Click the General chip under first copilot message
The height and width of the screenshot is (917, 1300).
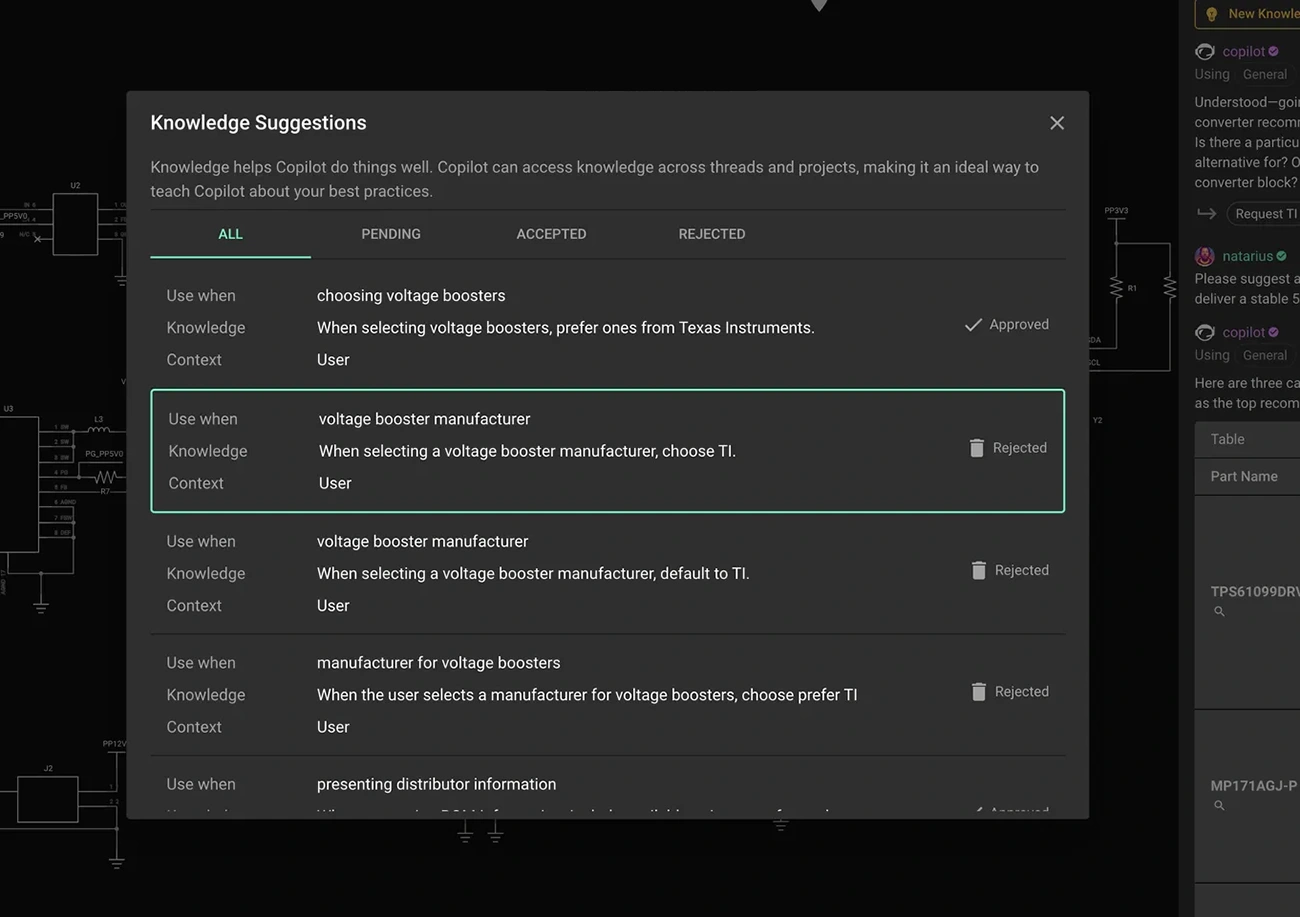click(x=1264, y=75)
